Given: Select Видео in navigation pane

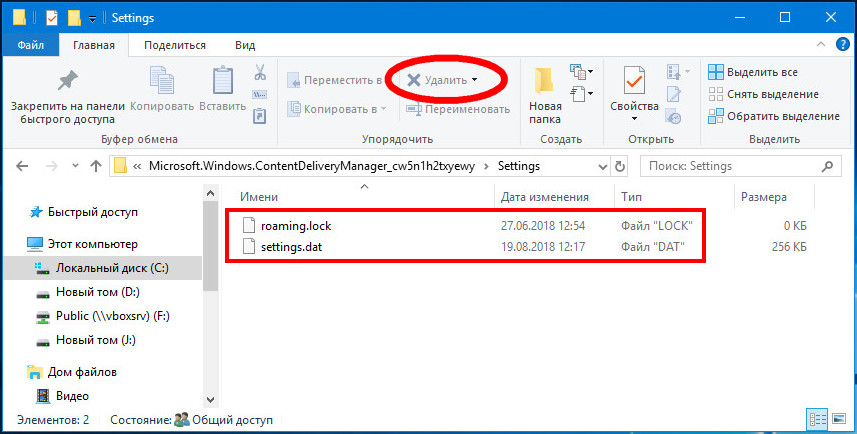Looking at the screenshot, I should click(72, 396).
